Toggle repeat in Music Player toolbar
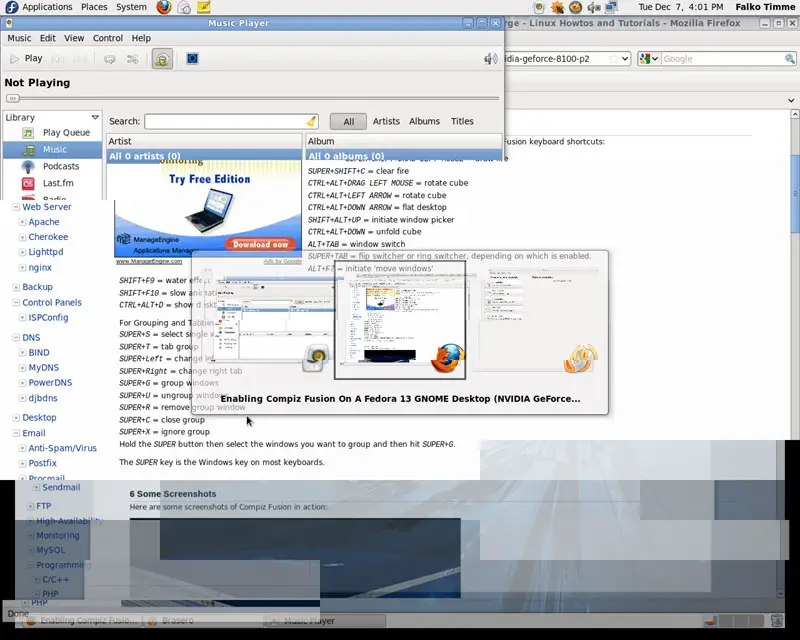Screen dimensions: 800x640 [109, 59]
